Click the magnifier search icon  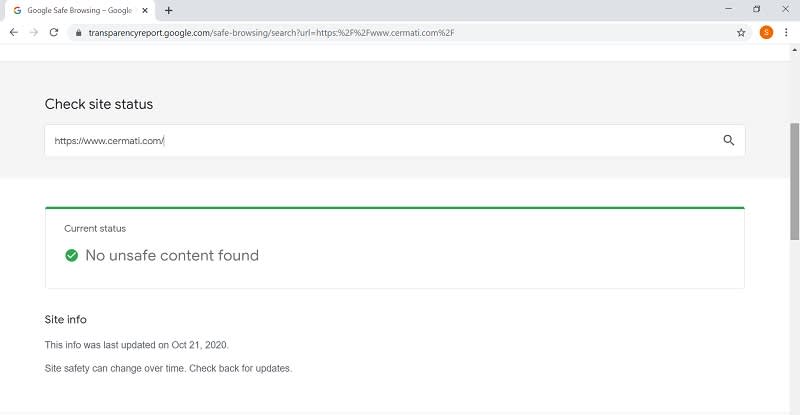tap(728, 140)
